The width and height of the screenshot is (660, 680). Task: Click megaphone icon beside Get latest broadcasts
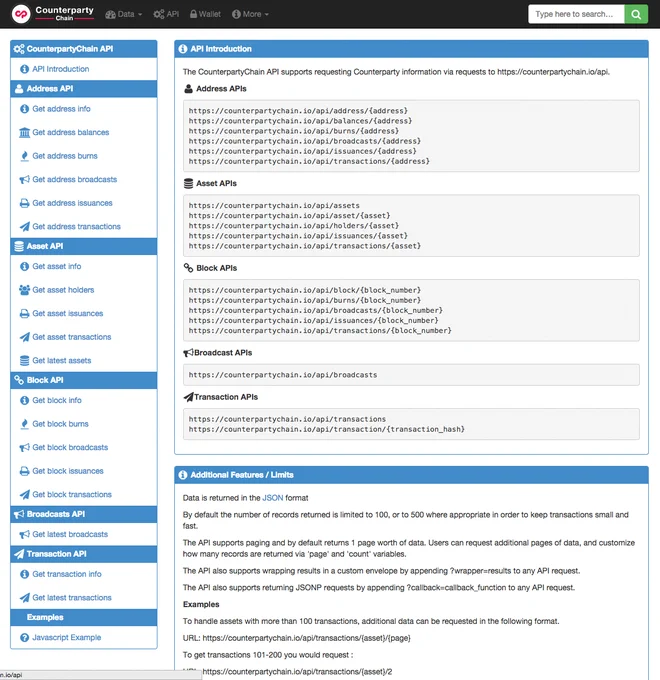coord(25,534)
